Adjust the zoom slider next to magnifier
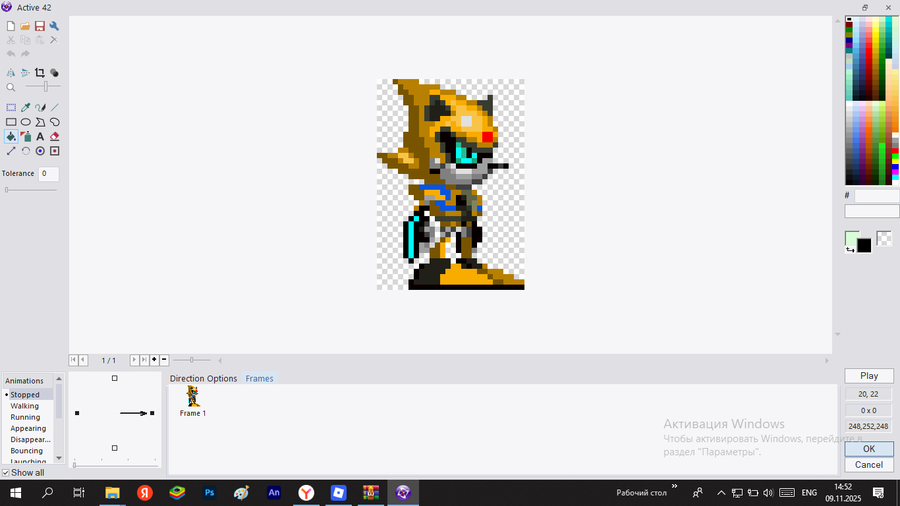Image resolution: width=900 pixels, height=506 pixels. tap(46, 87)
